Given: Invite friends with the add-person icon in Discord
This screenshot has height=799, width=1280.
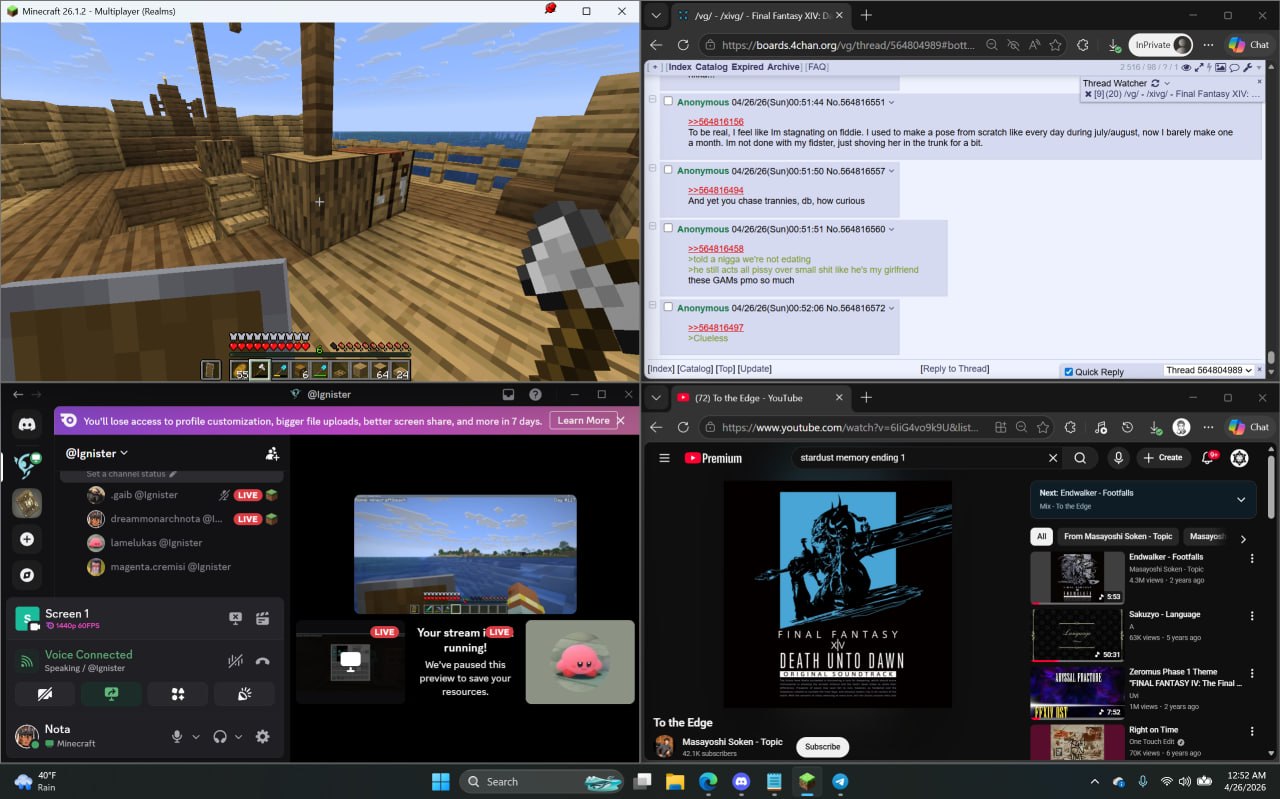Looking at the screenshot, I should pos(272,453).
